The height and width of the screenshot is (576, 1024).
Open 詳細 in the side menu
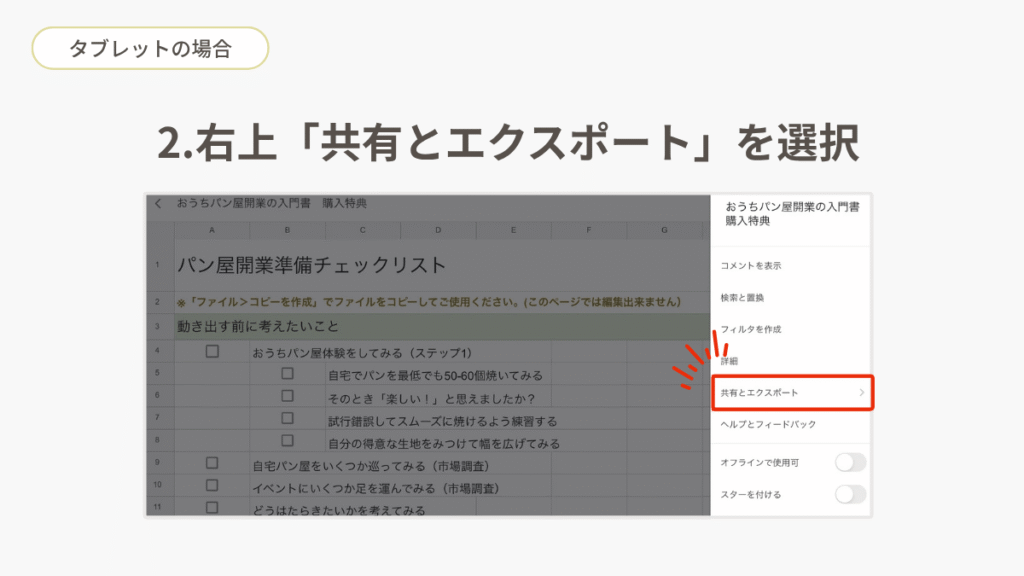[729, 361]
